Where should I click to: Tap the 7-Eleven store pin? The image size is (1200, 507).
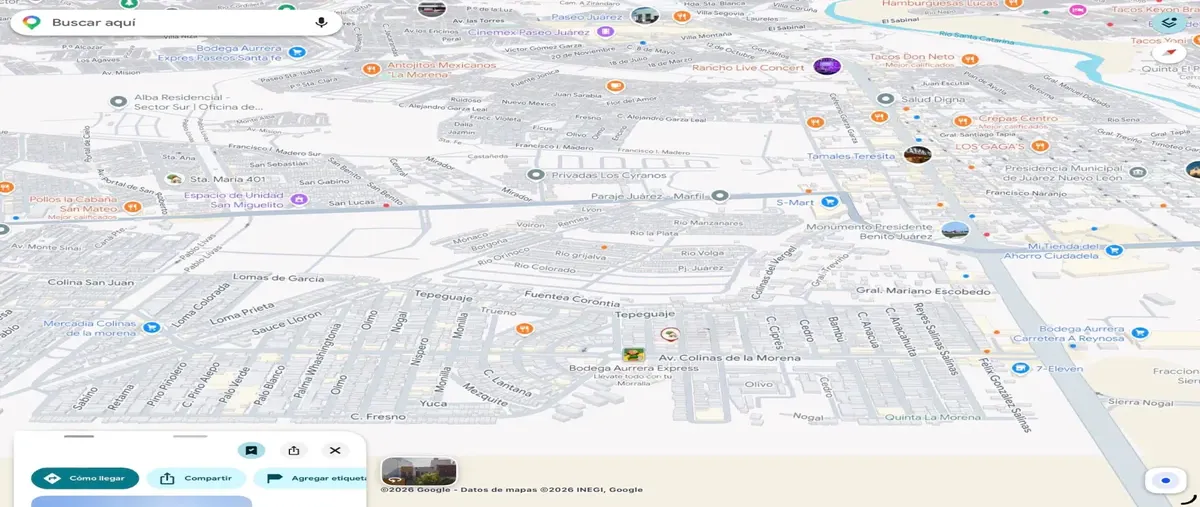[1019, 369]
